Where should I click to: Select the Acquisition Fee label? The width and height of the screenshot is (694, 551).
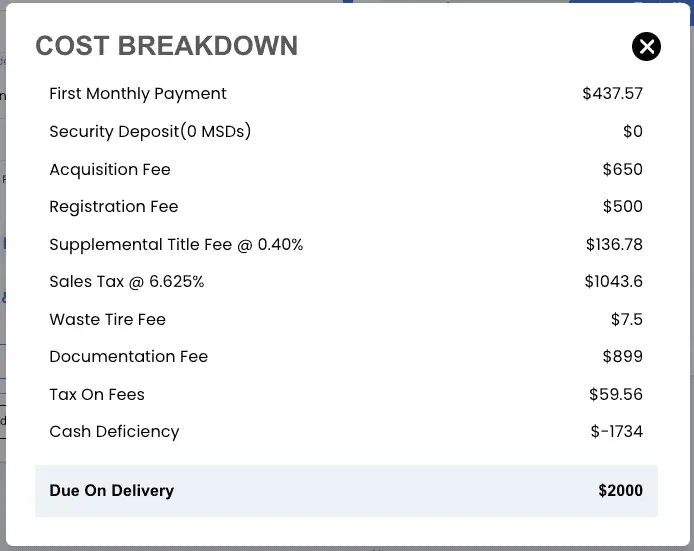[110, 170]
